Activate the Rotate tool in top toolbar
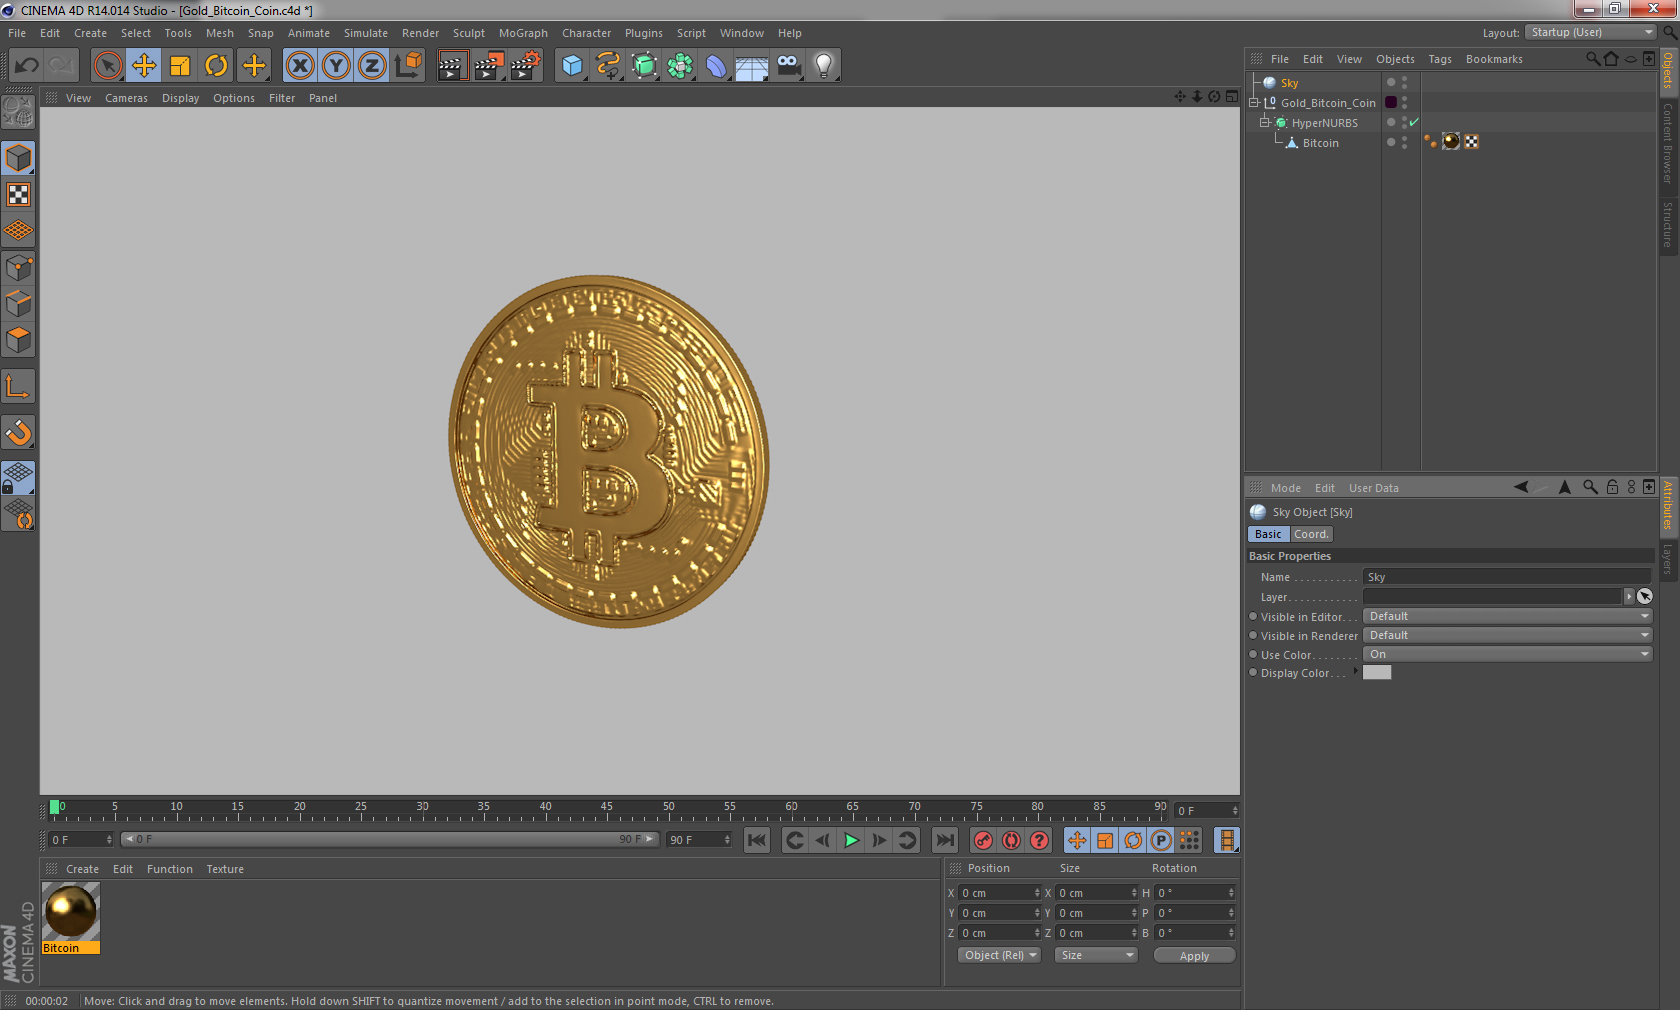 point(216,66)
